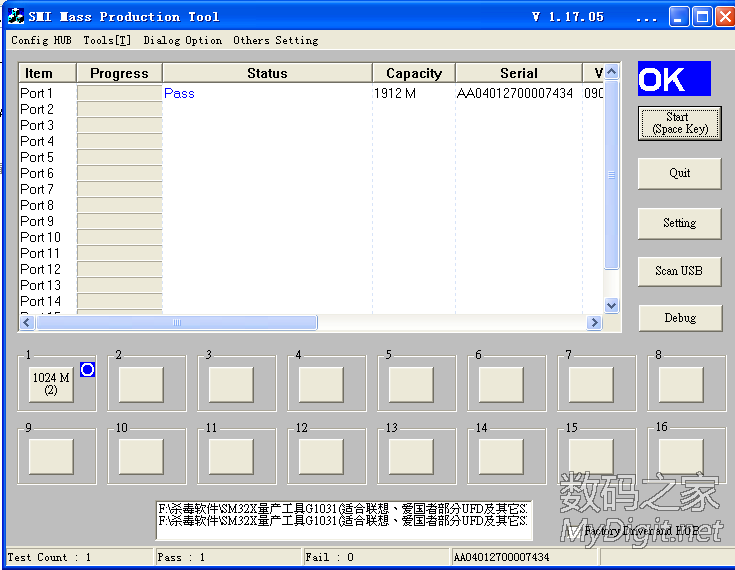The width and height of the screenshot is (735, 570).
Task: Click the empty device button in slot 2
Action: [x=141, y=384]
